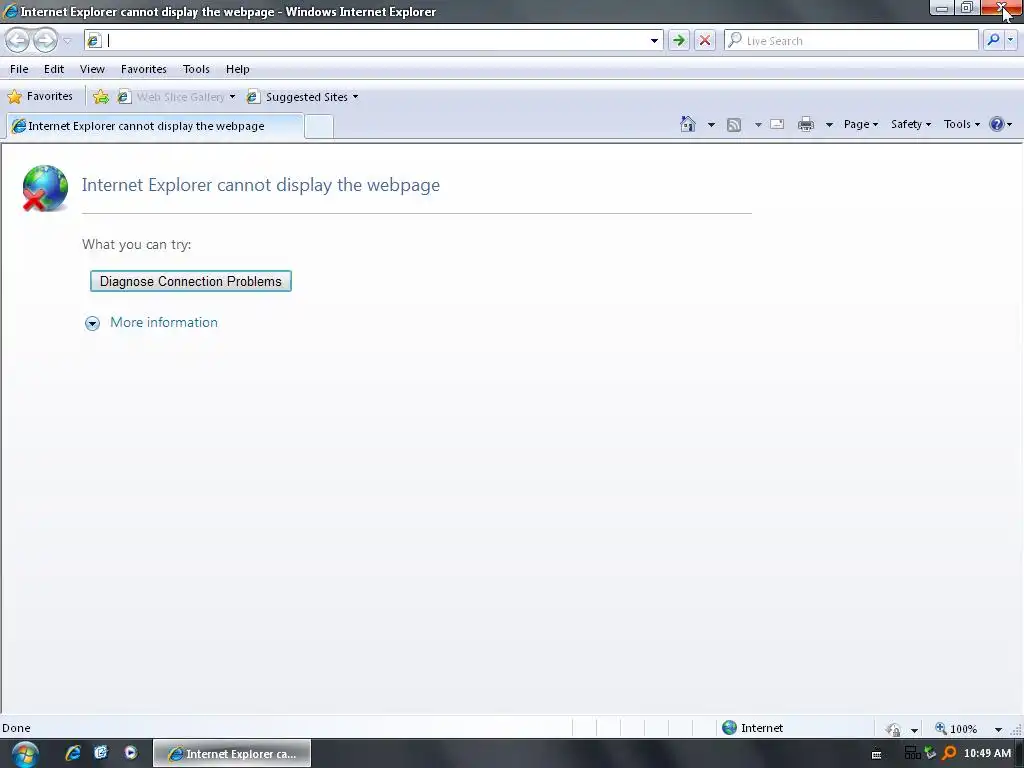Launch Internet Explorer from Quick Launch
Viewport: 1024px width, 768px height.
73,753
